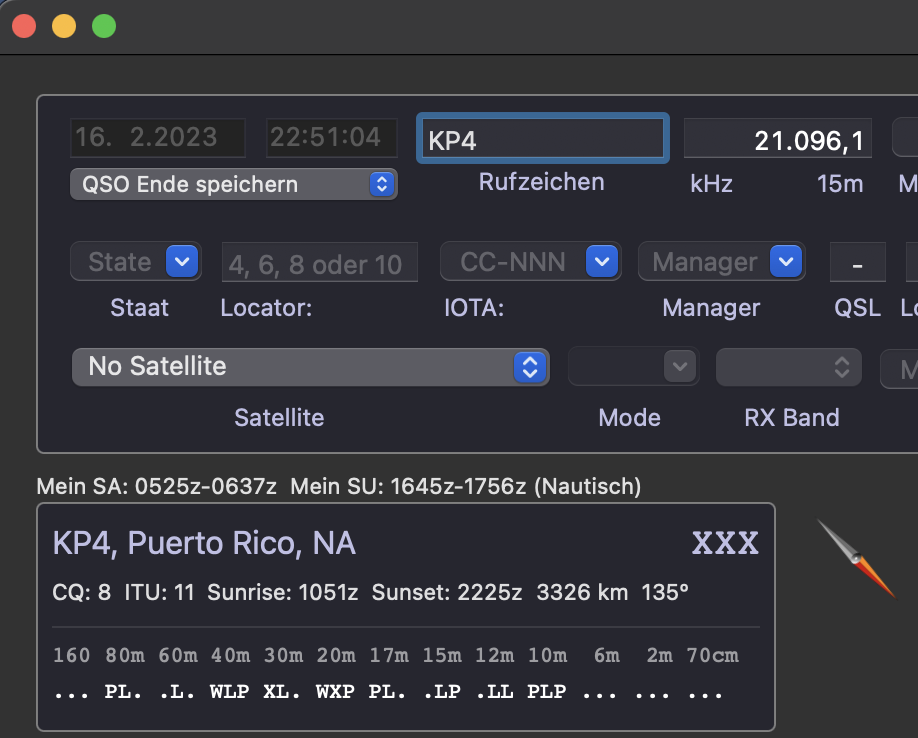Image resolution: width=918 pixels, height=738 pixels.
Task: Click the frequency field showing 21.096,1
Action: coord(777,139)
